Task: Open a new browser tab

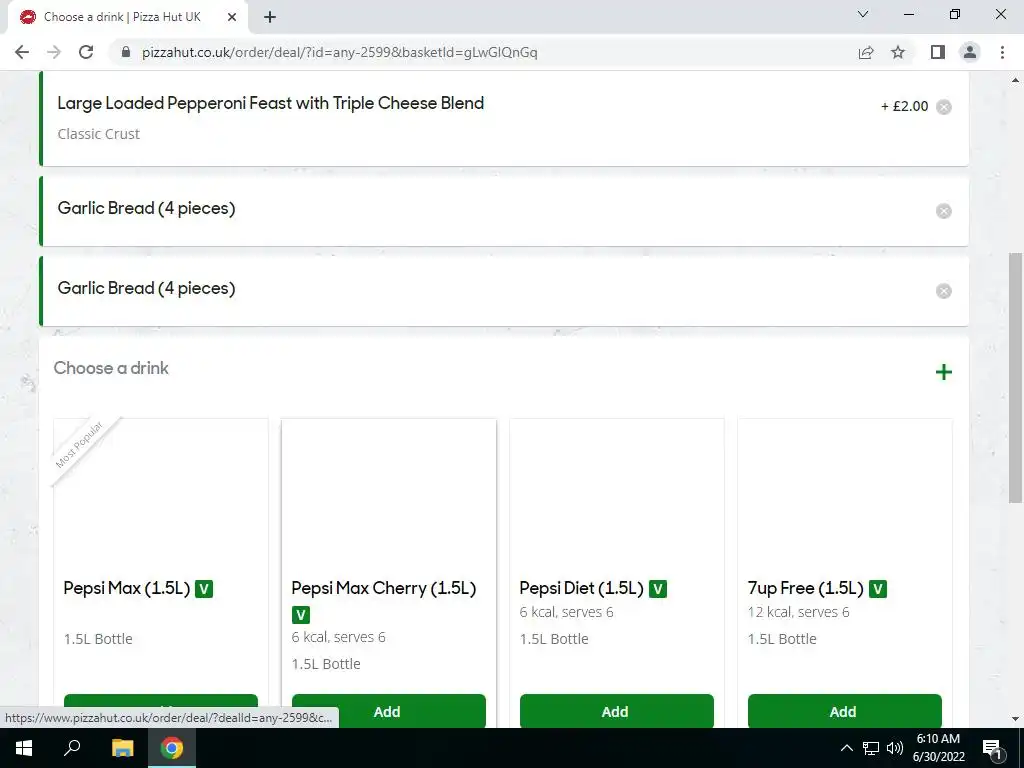Action: click(270, 17)
